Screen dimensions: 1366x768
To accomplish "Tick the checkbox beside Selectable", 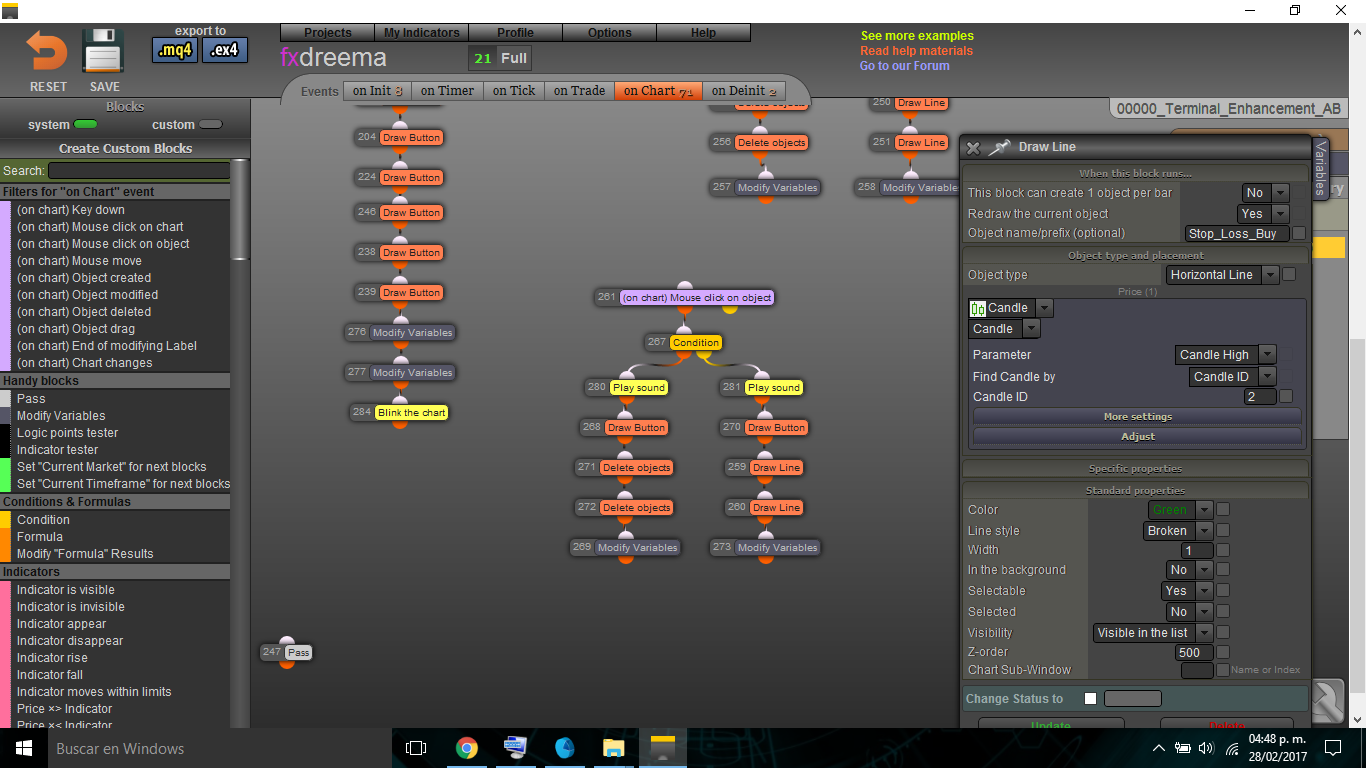I will [x=1223, y=590].
